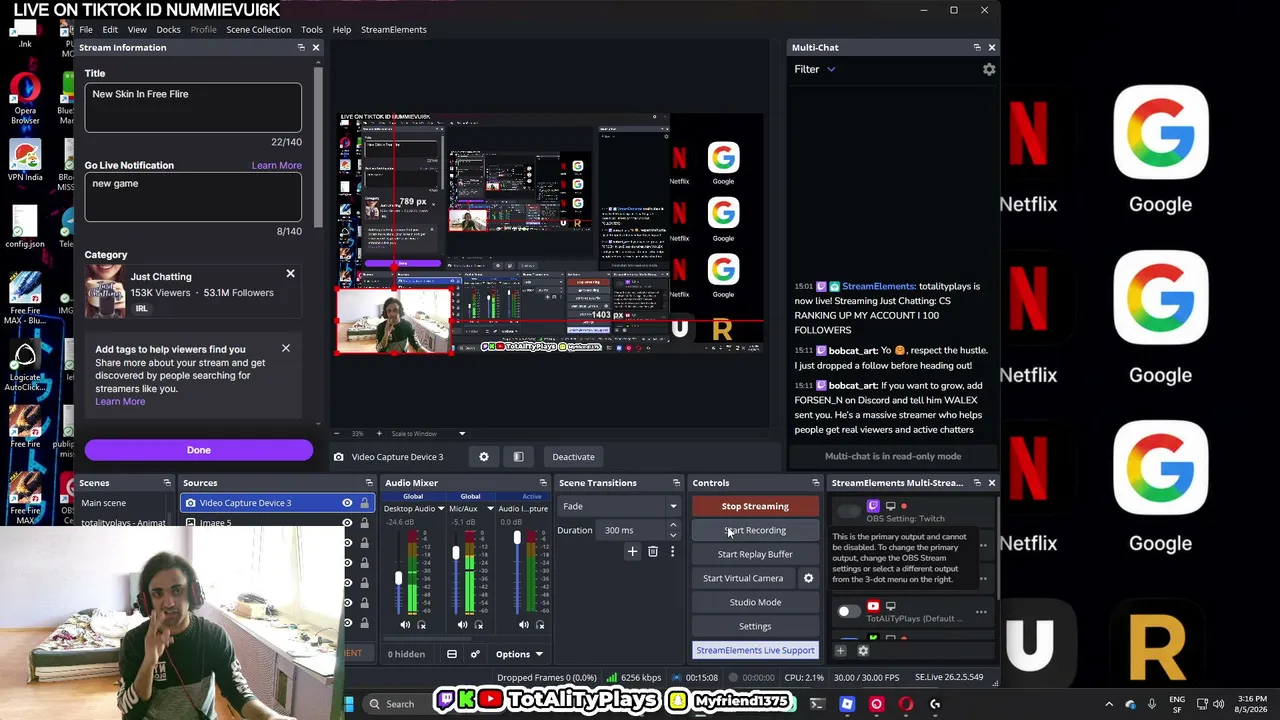Pop out the Audio Mixer dock

[543, 483]
